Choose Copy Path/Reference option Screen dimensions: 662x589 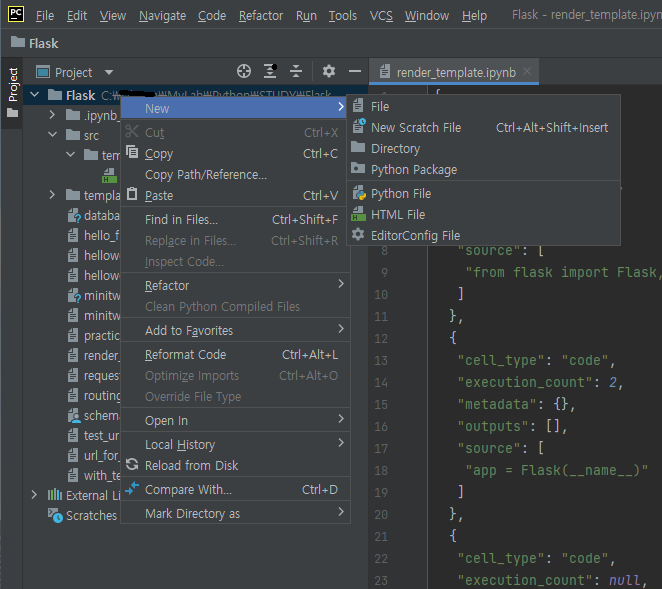(x=235, y=174)
